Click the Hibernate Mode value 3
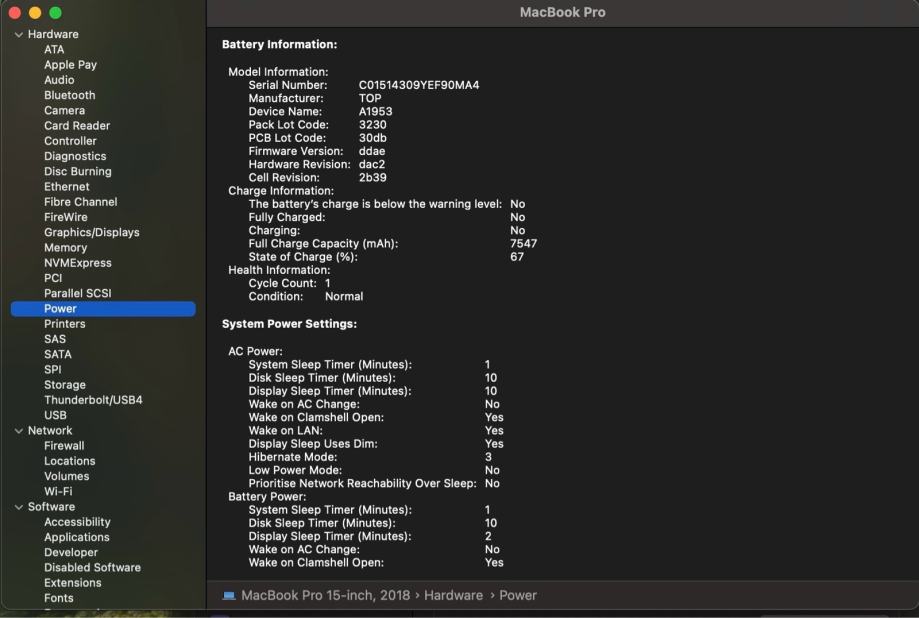This screenshot has width=919, height=618. (488, 457)
